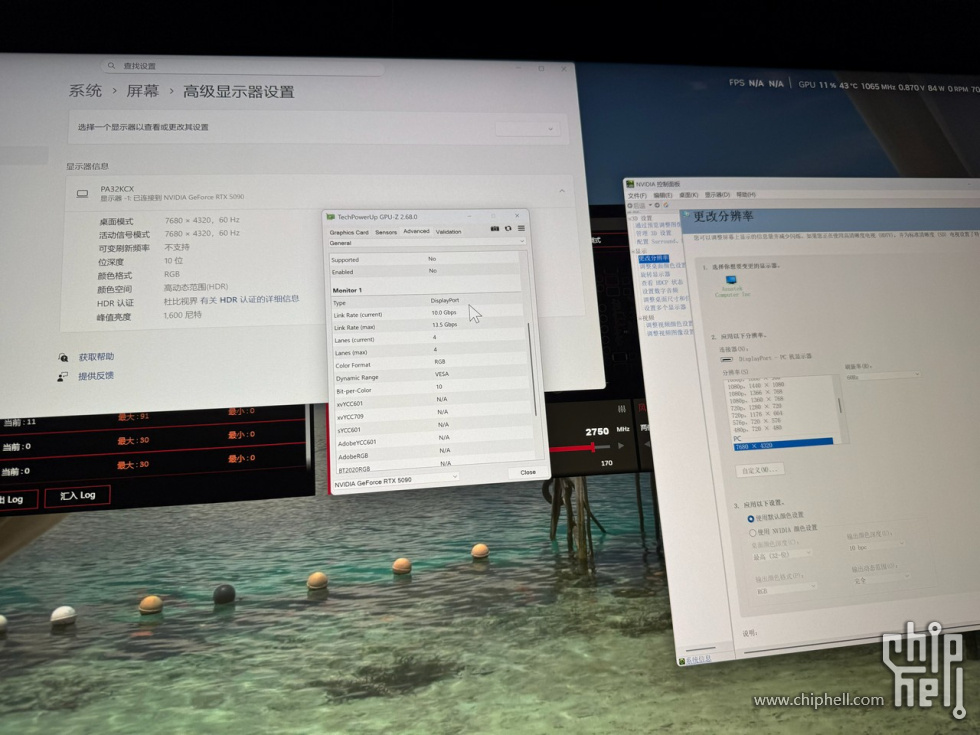This screenshot has width=980, height=735.
Task: Open the display selection dropdown in Settings
Action: click(x=527, y=128)
